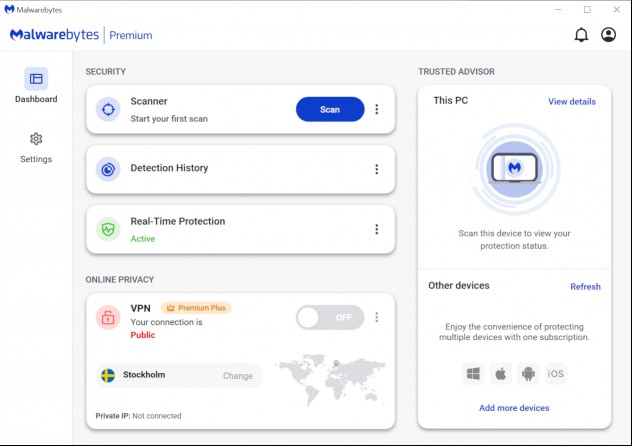The image size is (632, 446).
Task: Click the Active status text
Action: pos(143,239)
